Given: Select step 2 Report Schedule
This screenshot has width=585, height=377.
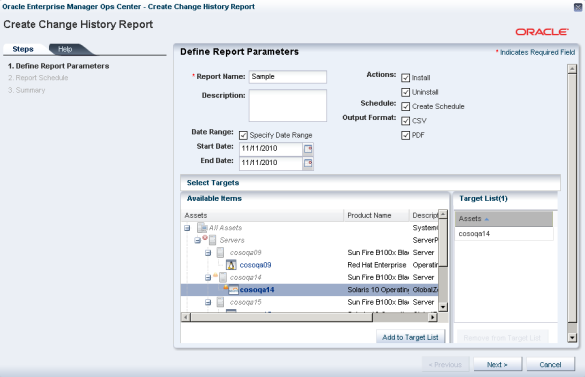Looking at the screenshot, I should (x=38, y=78).
